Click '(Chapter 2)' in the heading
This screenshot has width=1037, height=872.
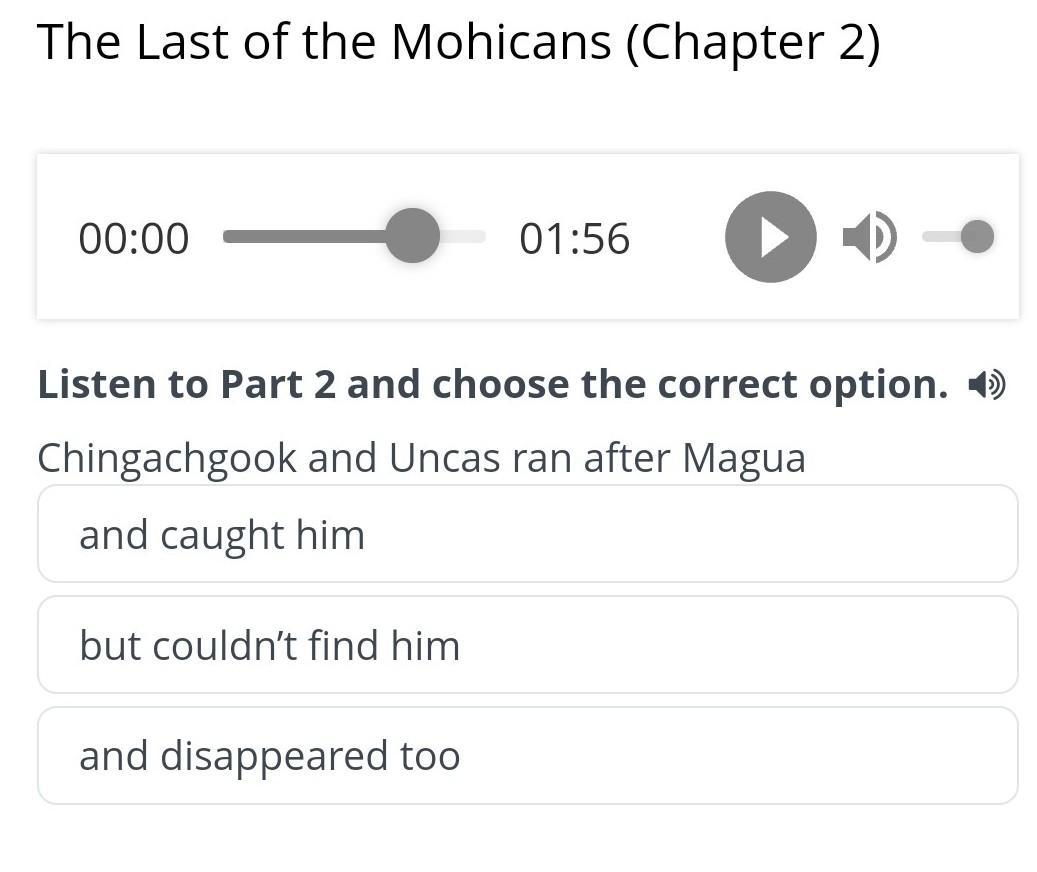click(753, 42)
